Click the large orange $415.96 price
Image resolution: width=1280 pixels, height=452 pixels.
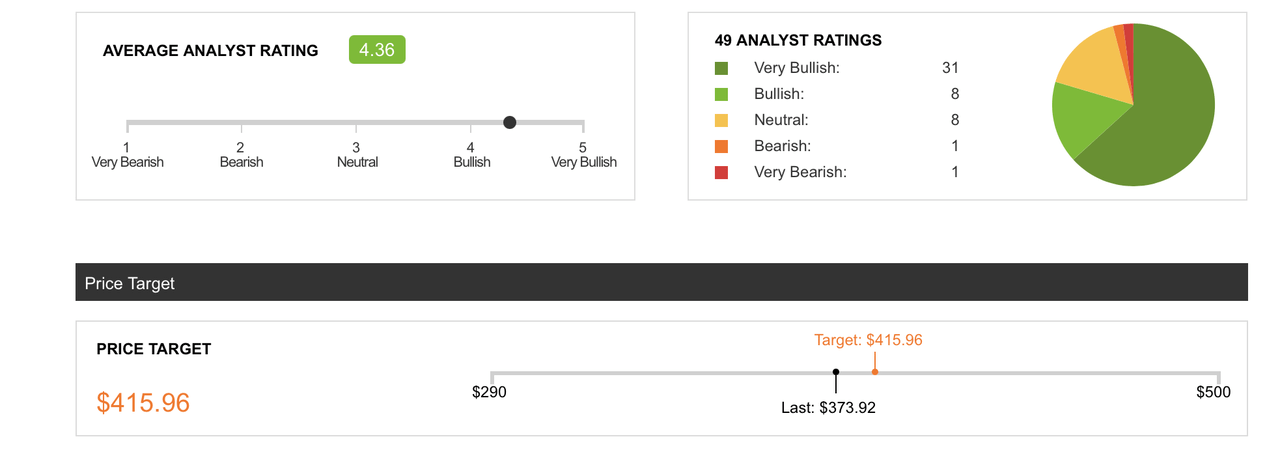(143, 402)
